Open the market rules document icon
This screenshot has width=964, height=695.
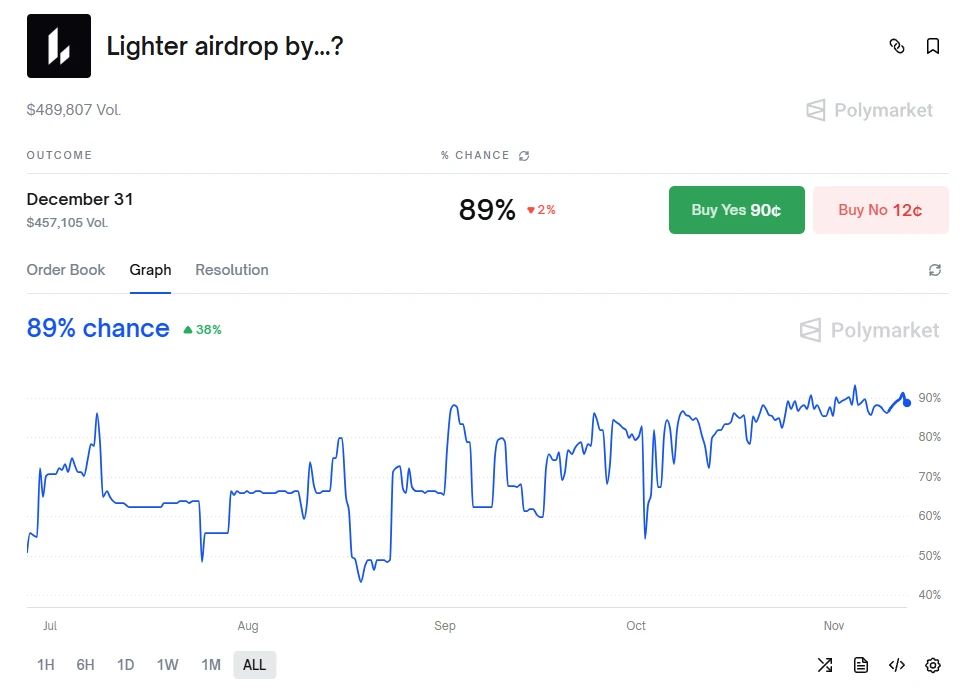[860, 664]
